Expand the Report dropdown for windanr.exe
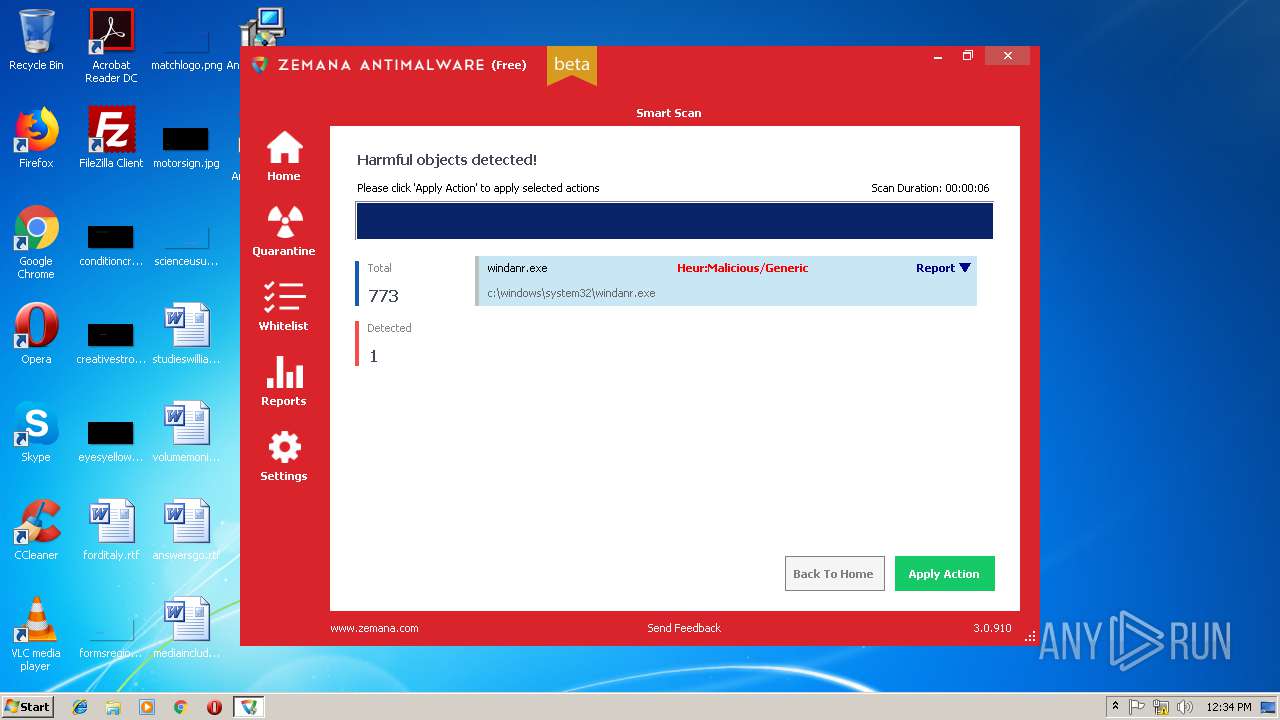Viewport: 1280px width, 720px height. [943, 268]
